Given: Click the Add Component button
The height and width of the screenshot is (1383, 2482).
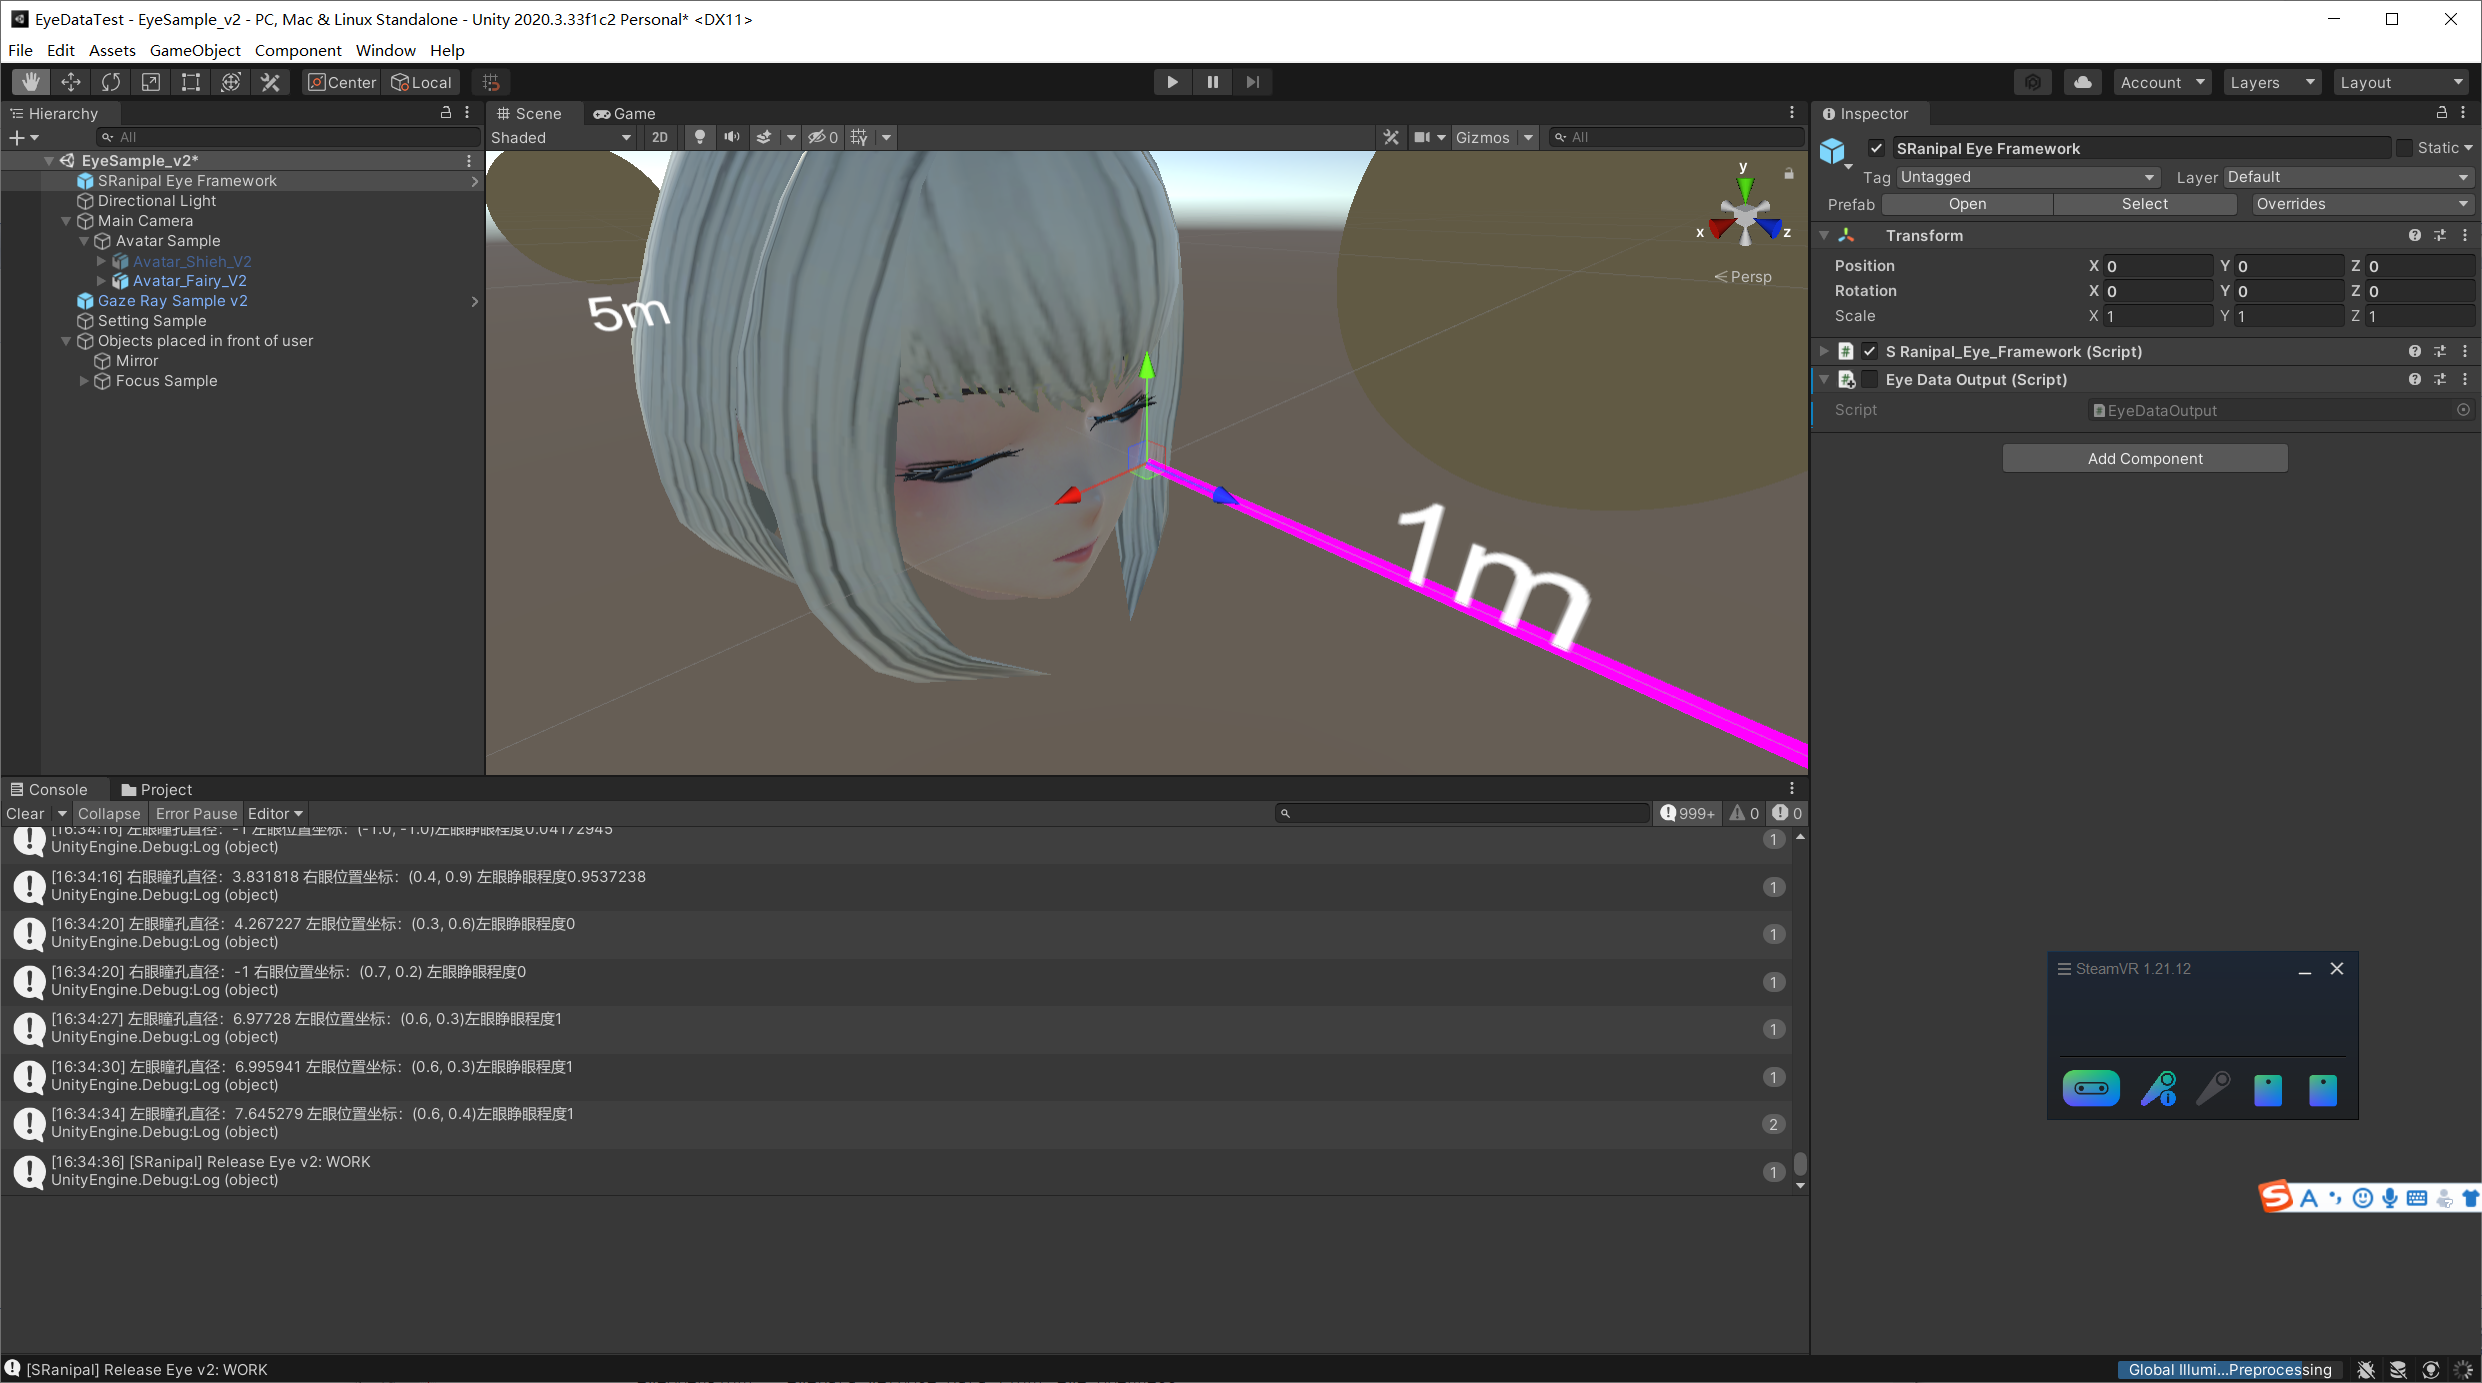Looking at the screenshot, I should 2145,456.
